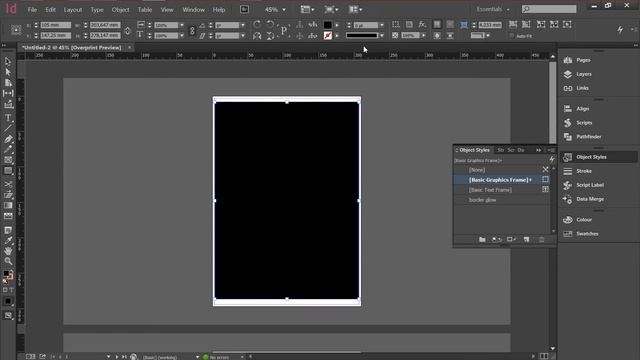The height and width of the screenshot is (360, 640).
Task: Select the Line tool
Action: [8, 128]
